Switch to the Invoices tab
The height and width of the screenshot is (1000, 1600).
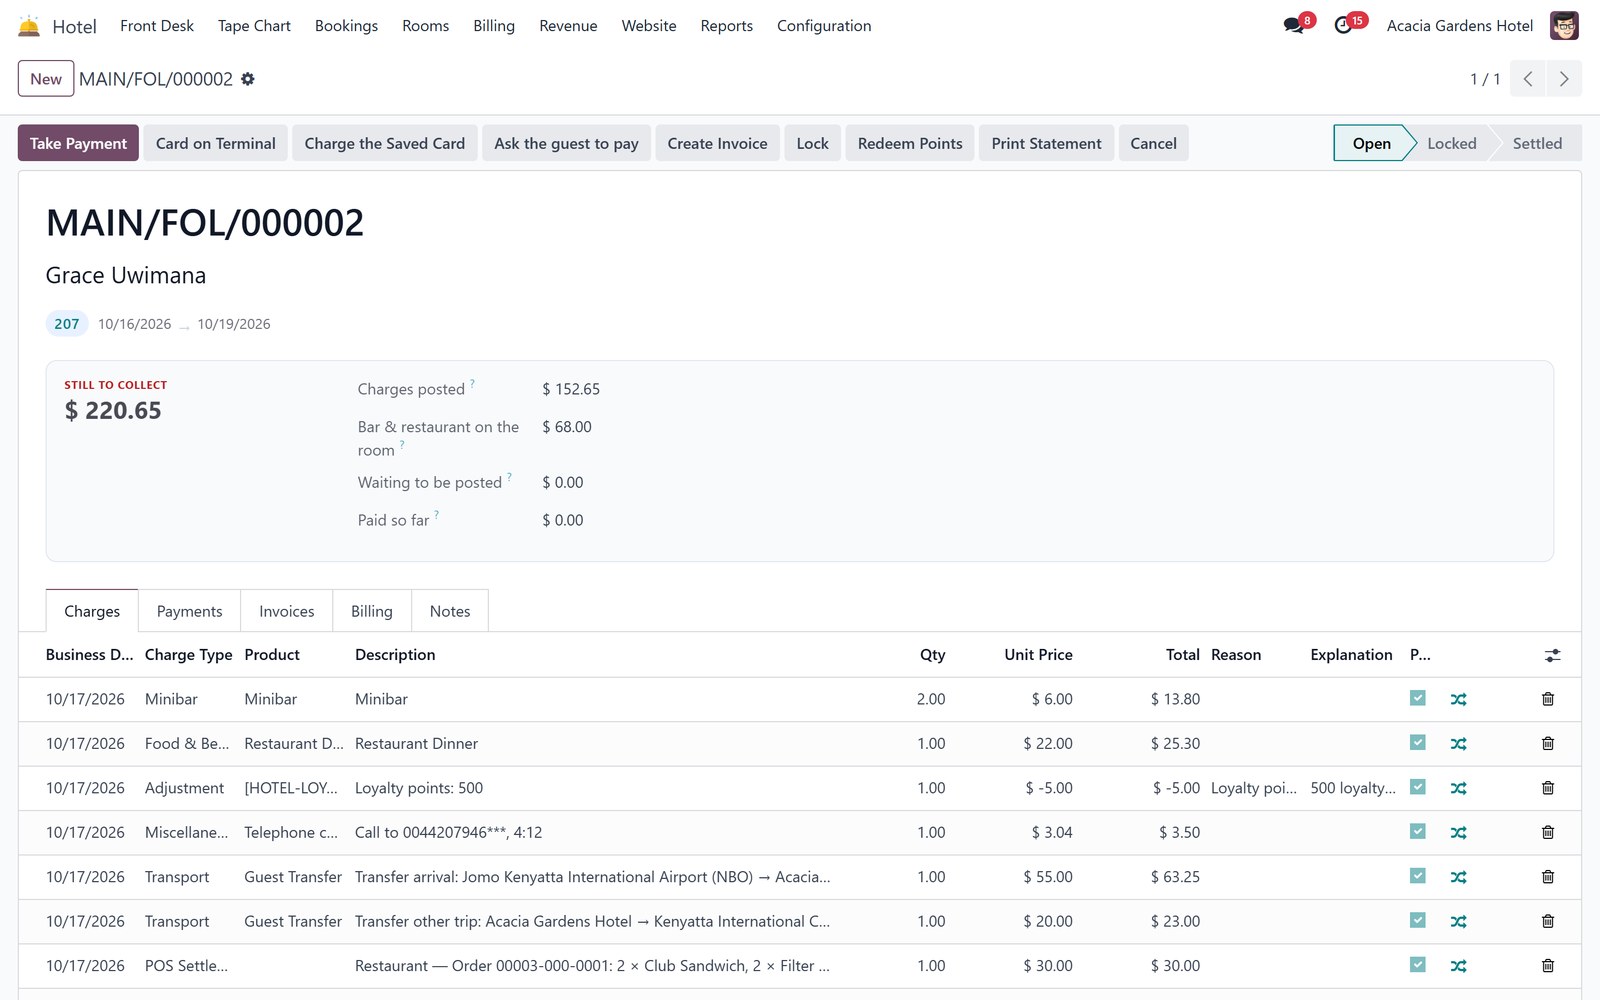pos(287,611)
